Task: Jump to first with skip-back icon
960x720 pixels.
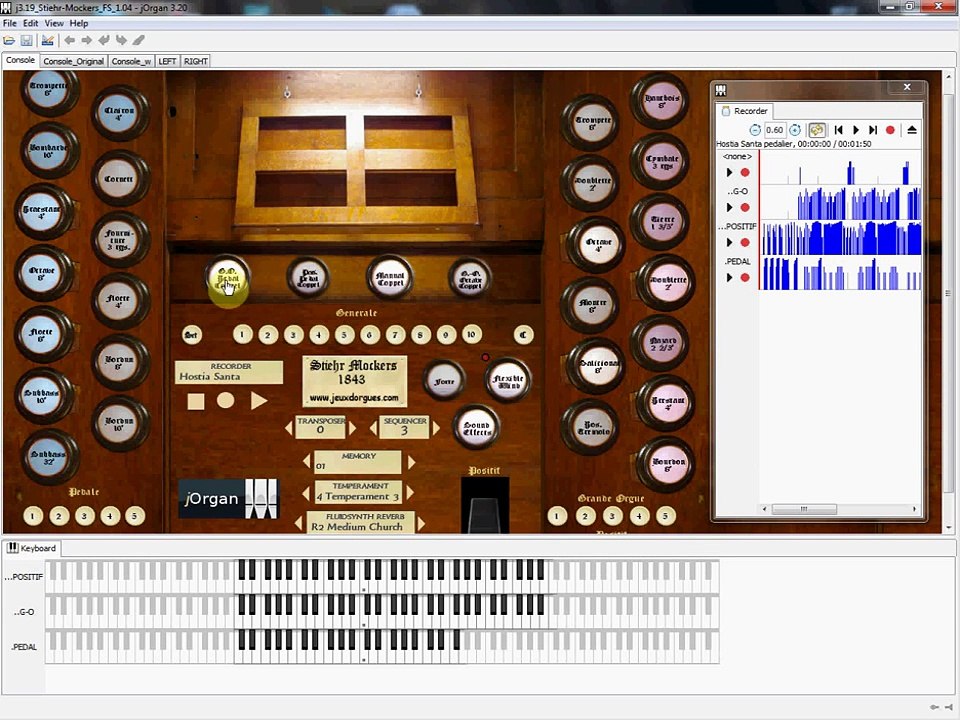Action: pos(839,130)
